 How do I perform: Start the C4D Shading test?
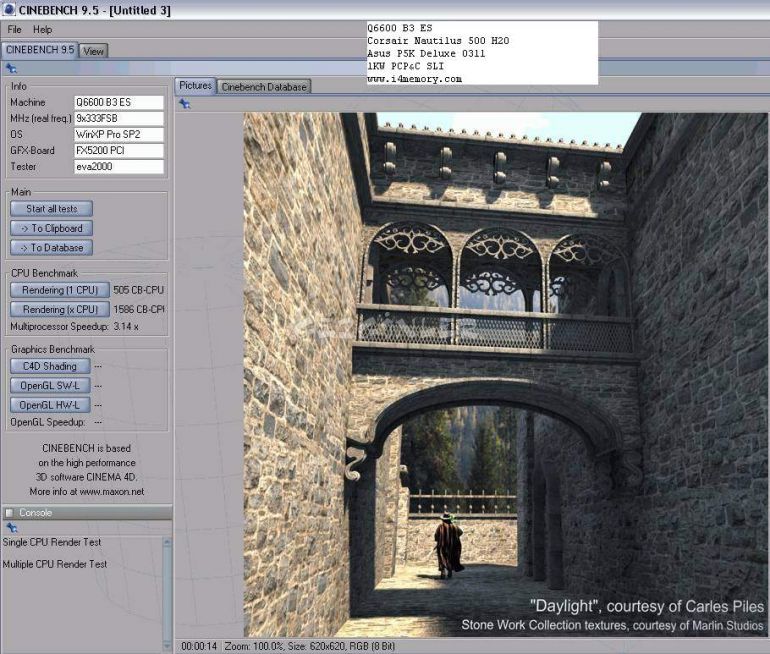(x=49, y=366)
